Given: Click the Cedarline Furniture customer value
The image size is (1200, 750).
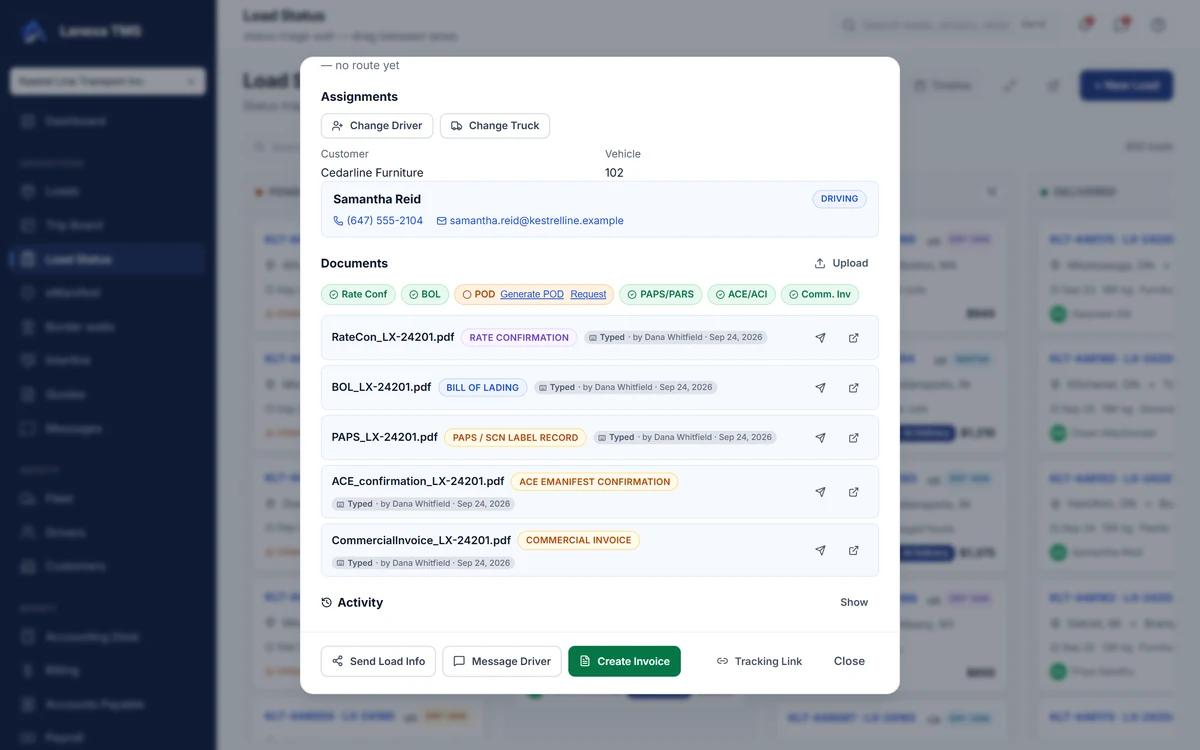Looking at the screenshot, I should click(x=372, y=173).
